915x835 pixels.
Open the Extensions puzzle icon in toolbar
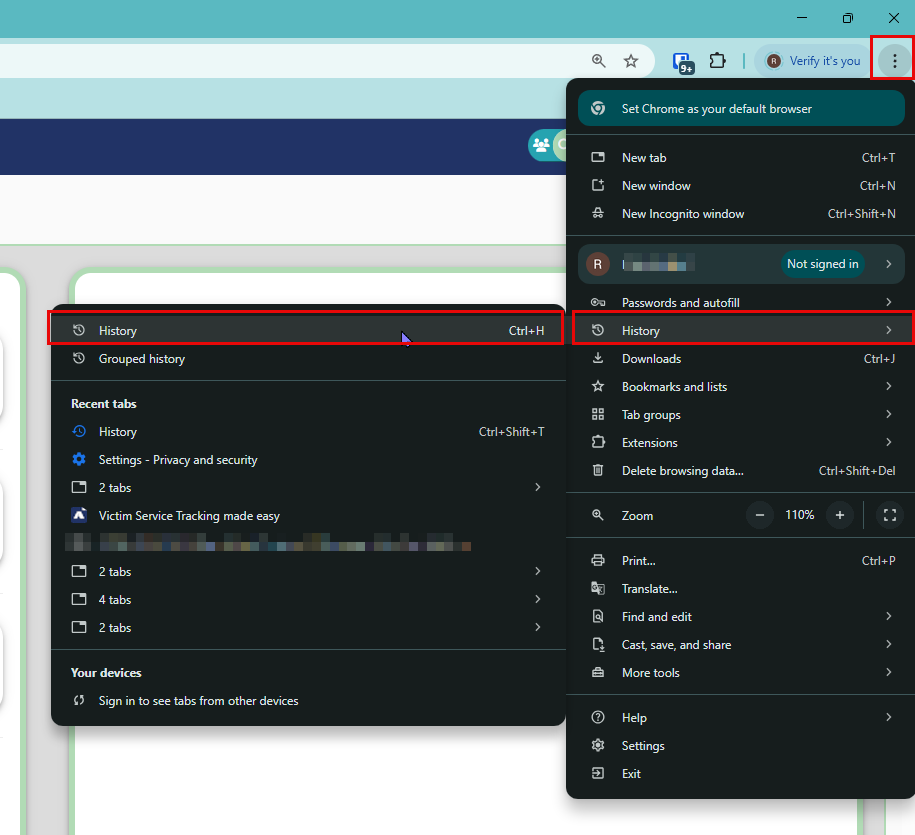point(717,61)
